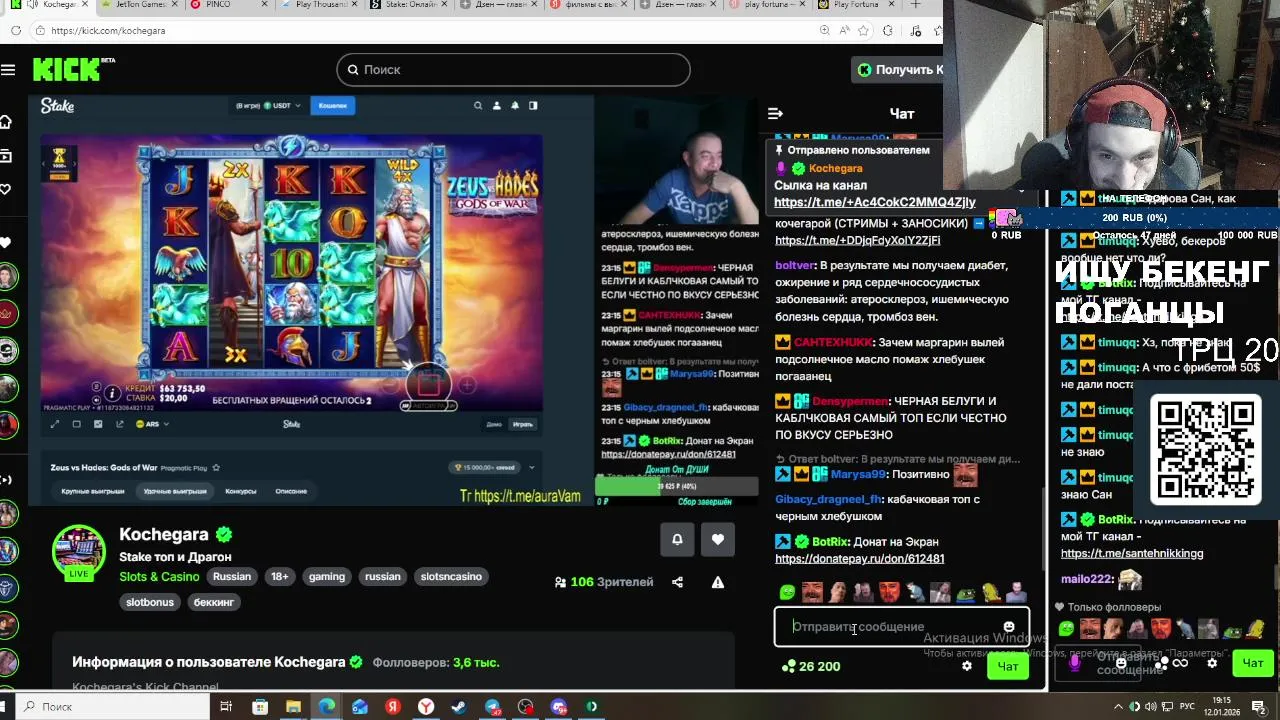Click the heart Following icon in Kick sidebar

[5, 189]
